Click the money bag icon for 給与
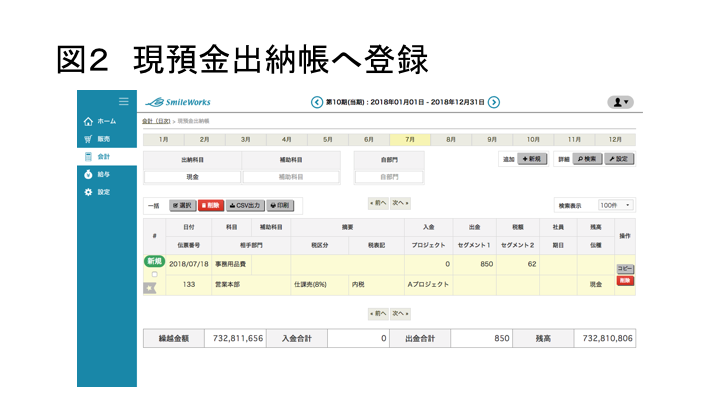This screenshot has height=405, width=720. pyautogui.click(x=88, y=174)
